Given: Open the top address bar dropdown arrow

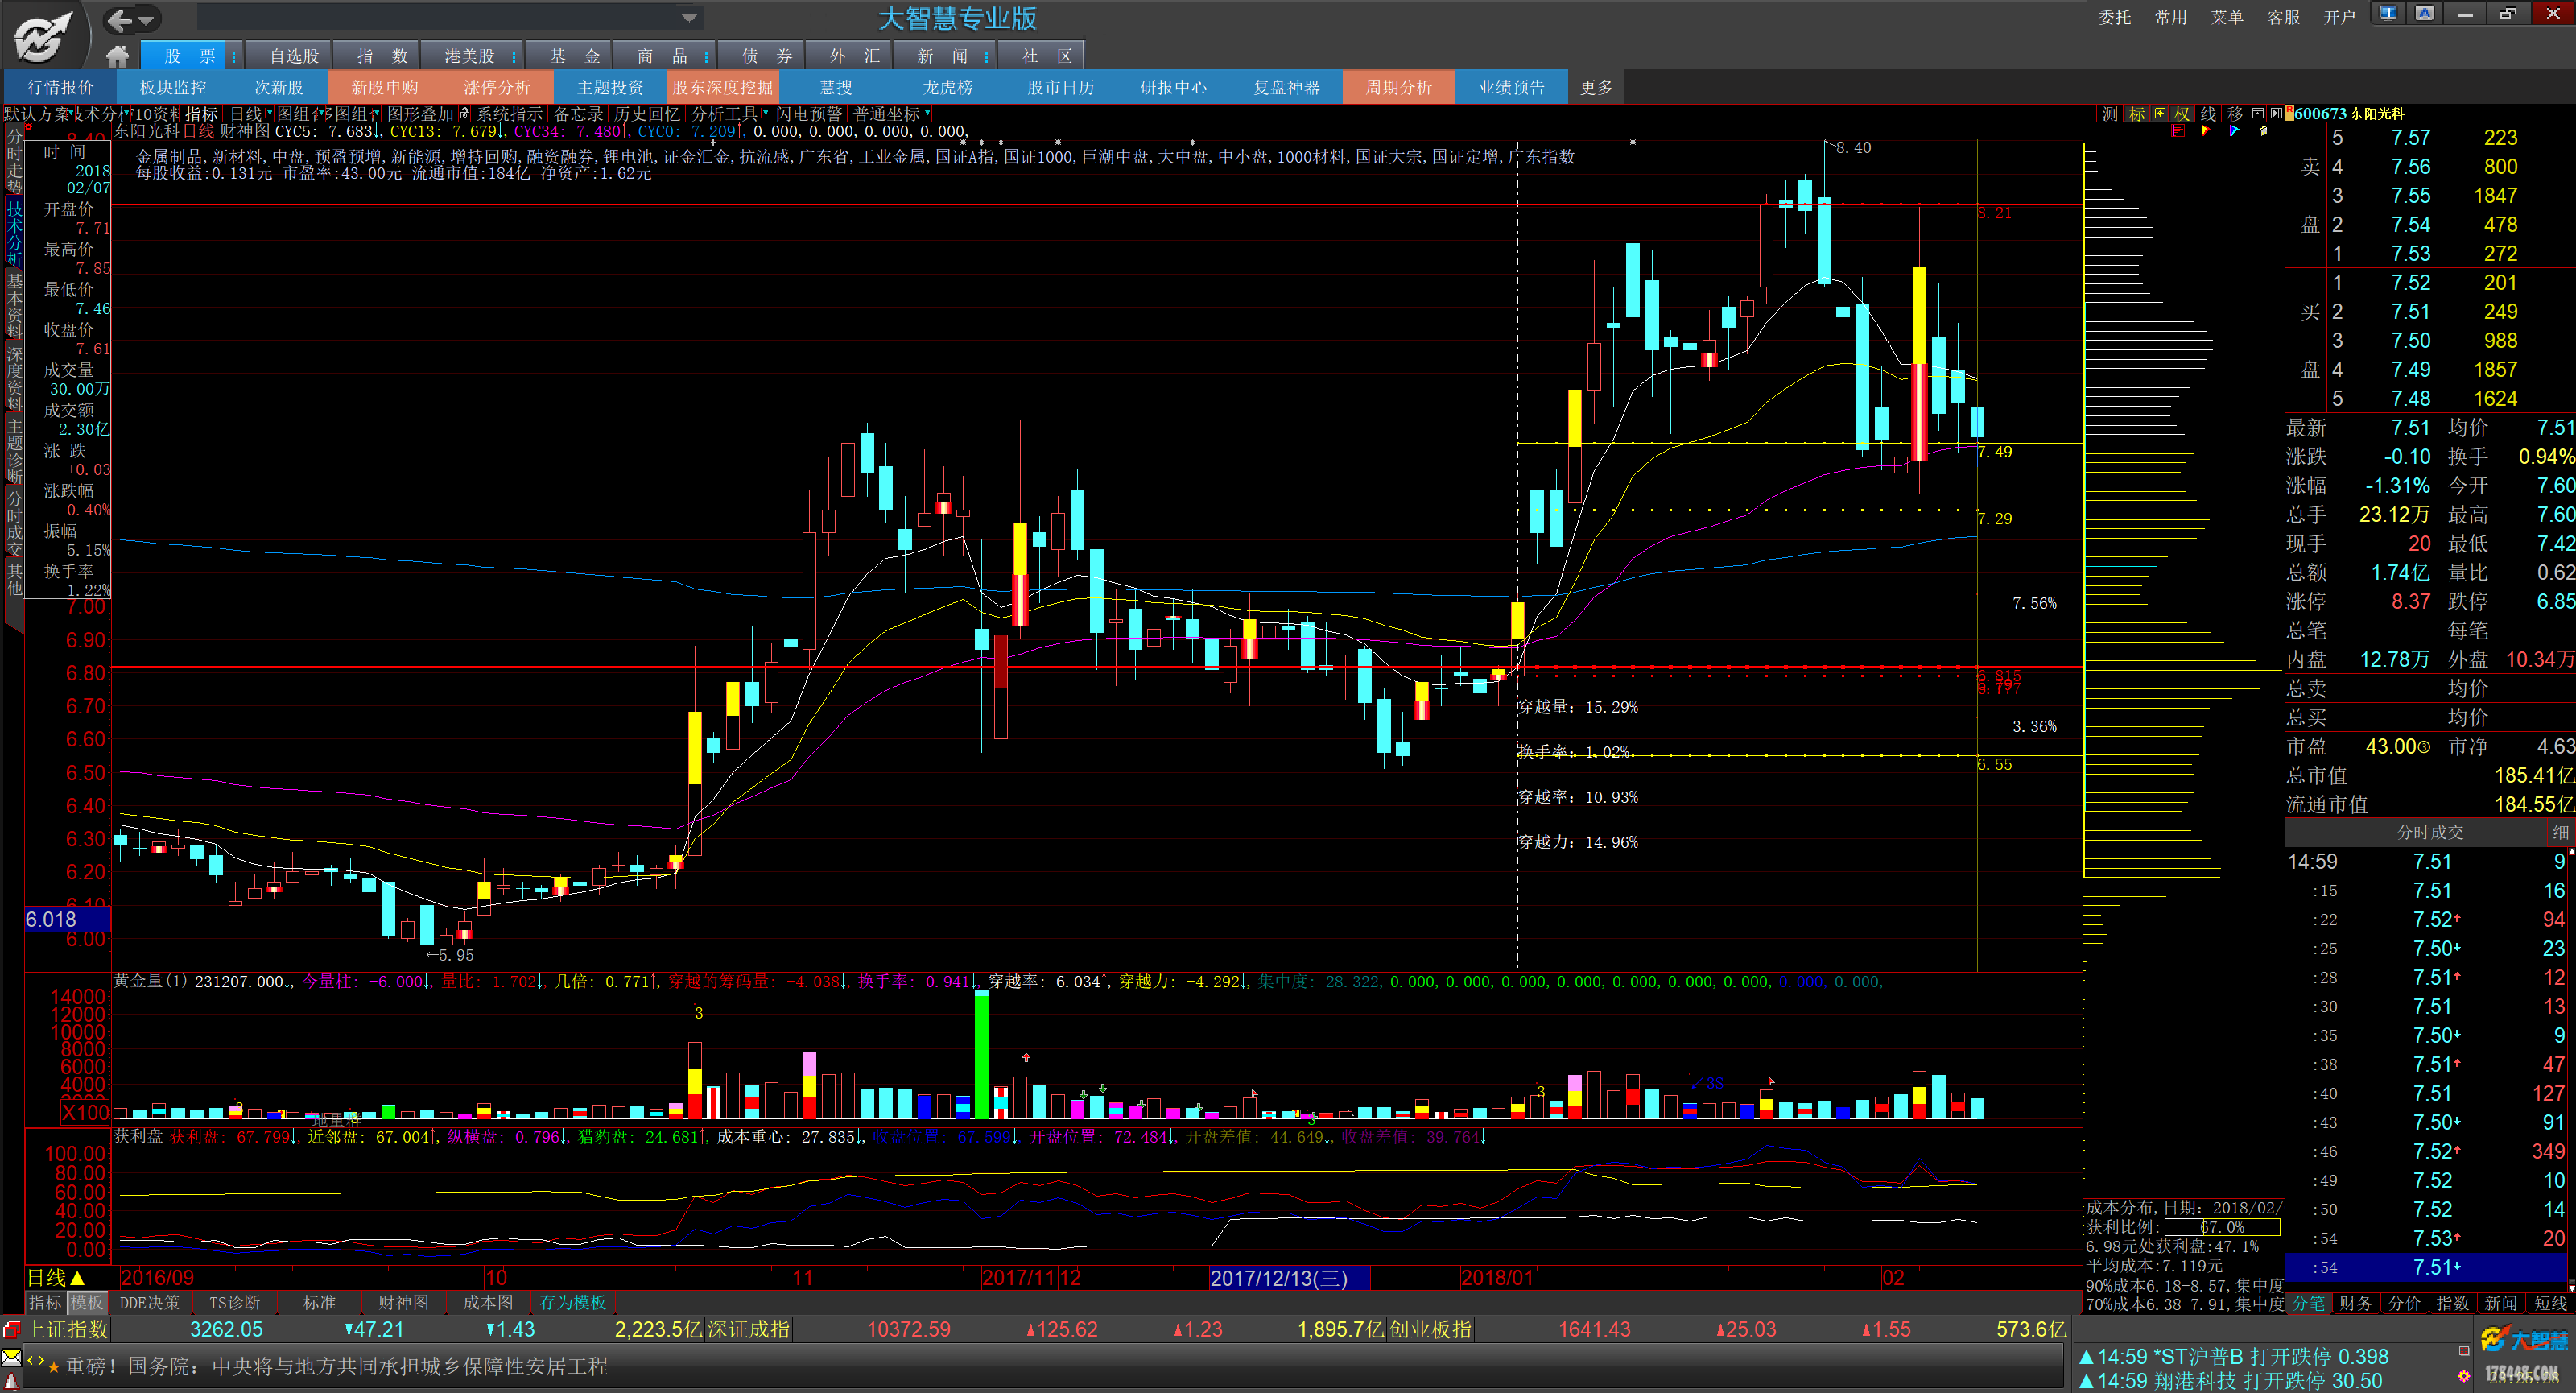Looking at the screenshot, I should tap(688, 18).
